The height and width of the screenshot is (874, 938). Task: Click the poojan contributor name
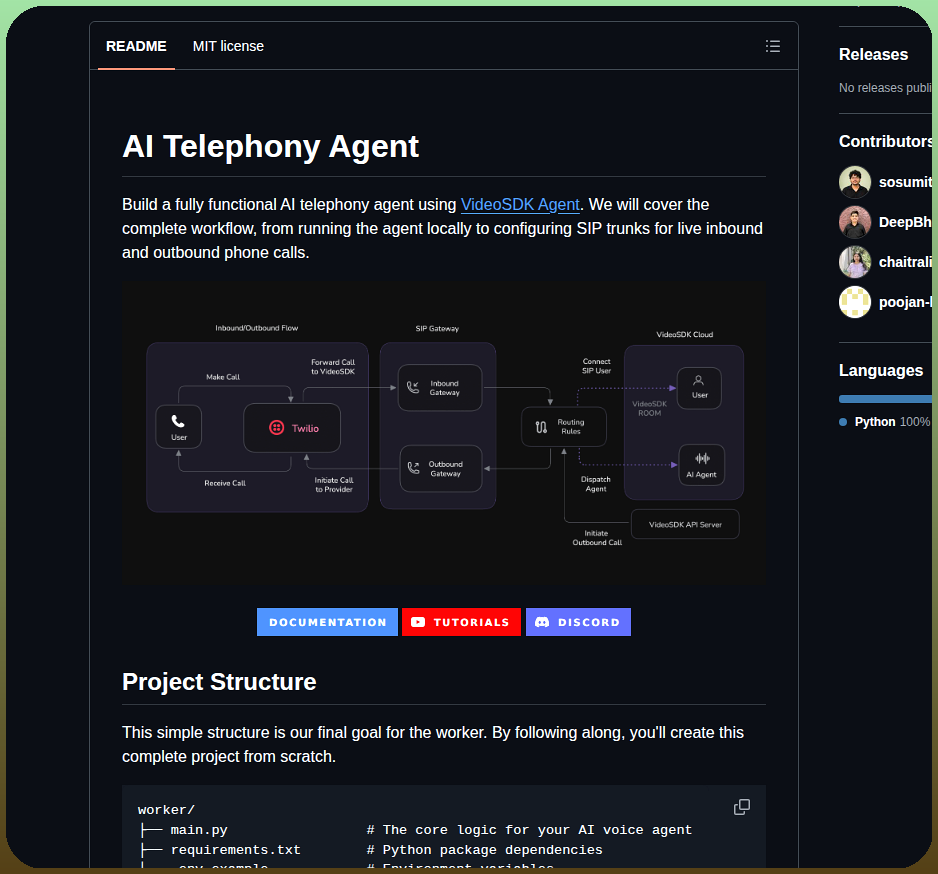click(x=905, y=302)
